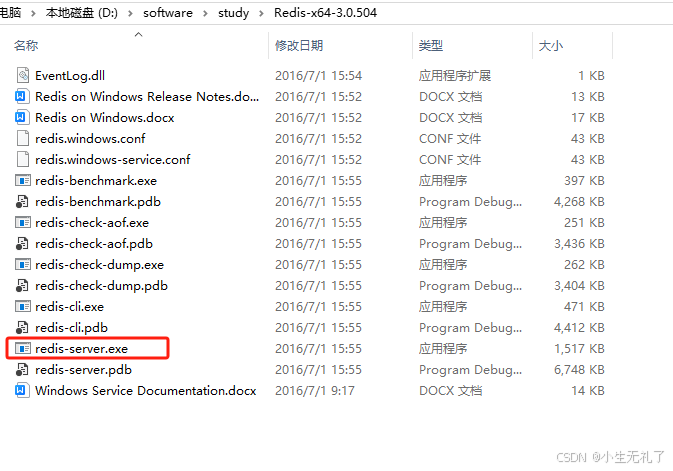
Task: Click the Redis-x64-3.0.504 breadcrumb
Action: coord(325,13)
